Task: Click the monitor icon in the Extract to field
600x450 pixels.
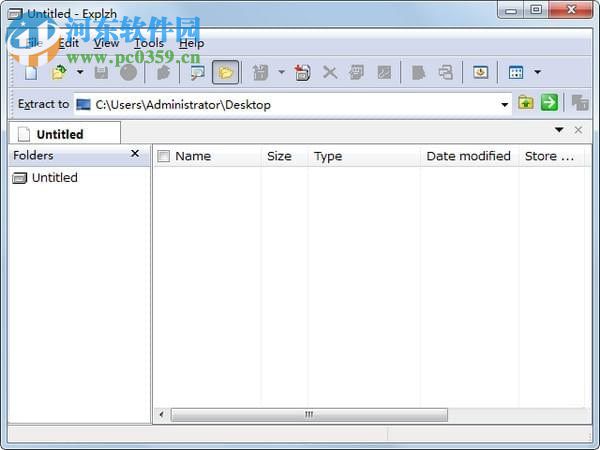Action: click(83, 104)
